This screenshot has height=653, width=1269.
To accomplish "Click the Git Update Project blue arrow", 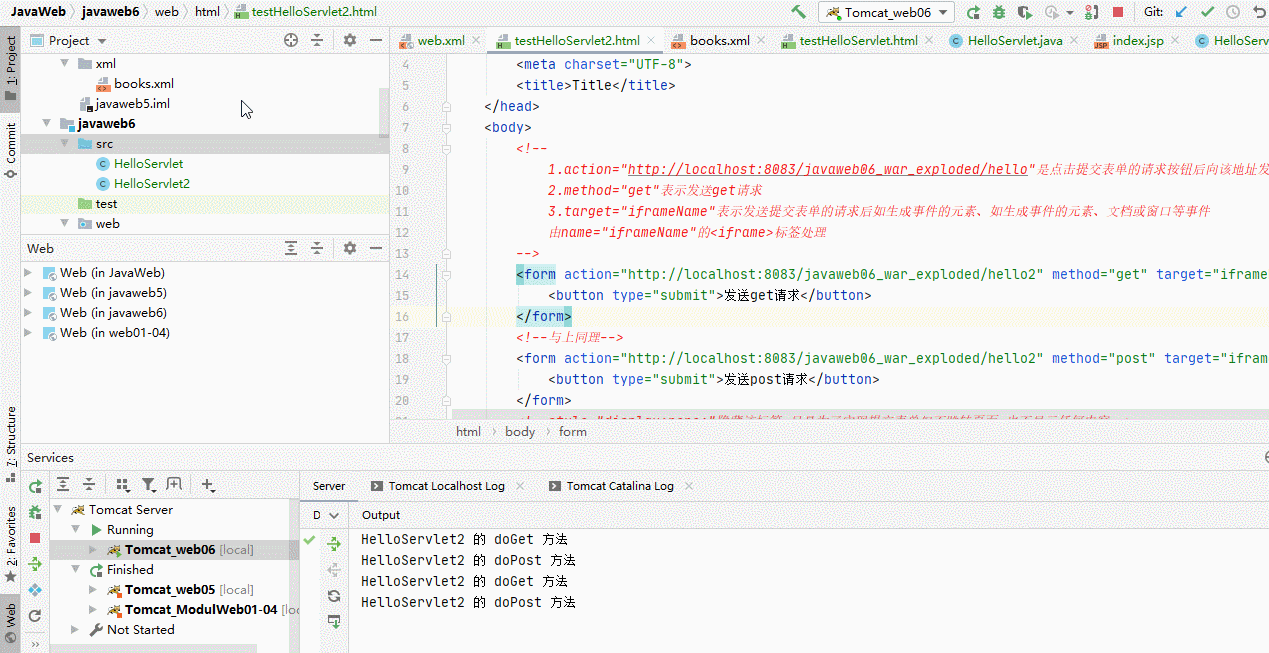I will tap(1182, 12).
